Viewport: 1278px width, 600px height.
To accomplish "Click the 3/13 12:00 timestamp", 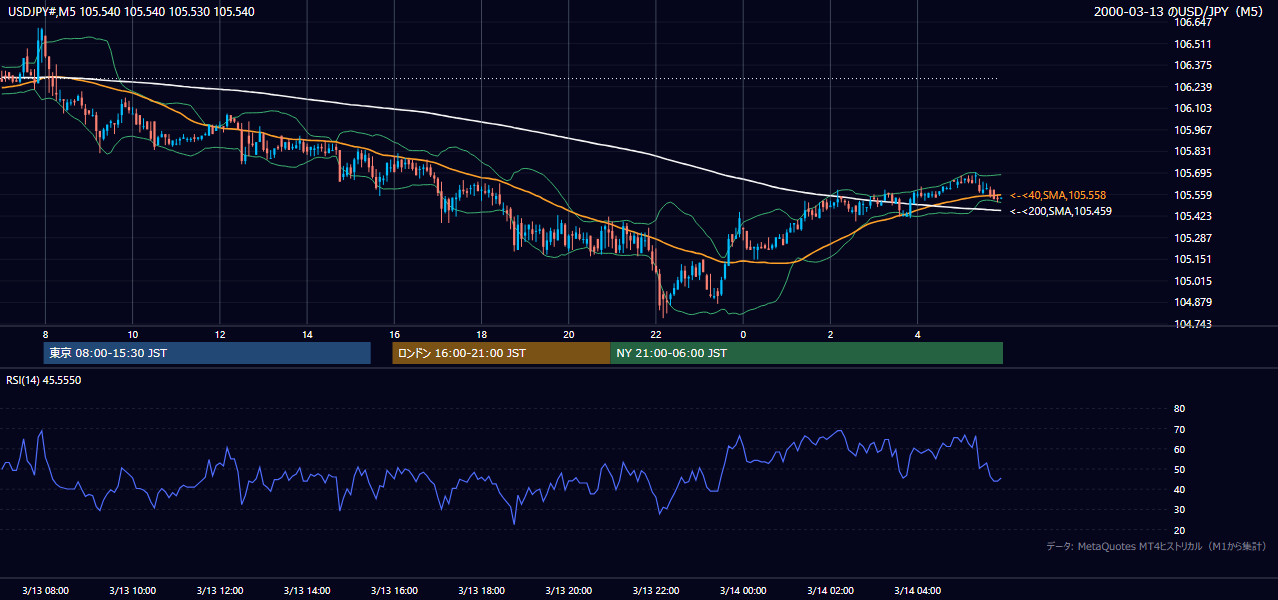I will pos(220,590).
